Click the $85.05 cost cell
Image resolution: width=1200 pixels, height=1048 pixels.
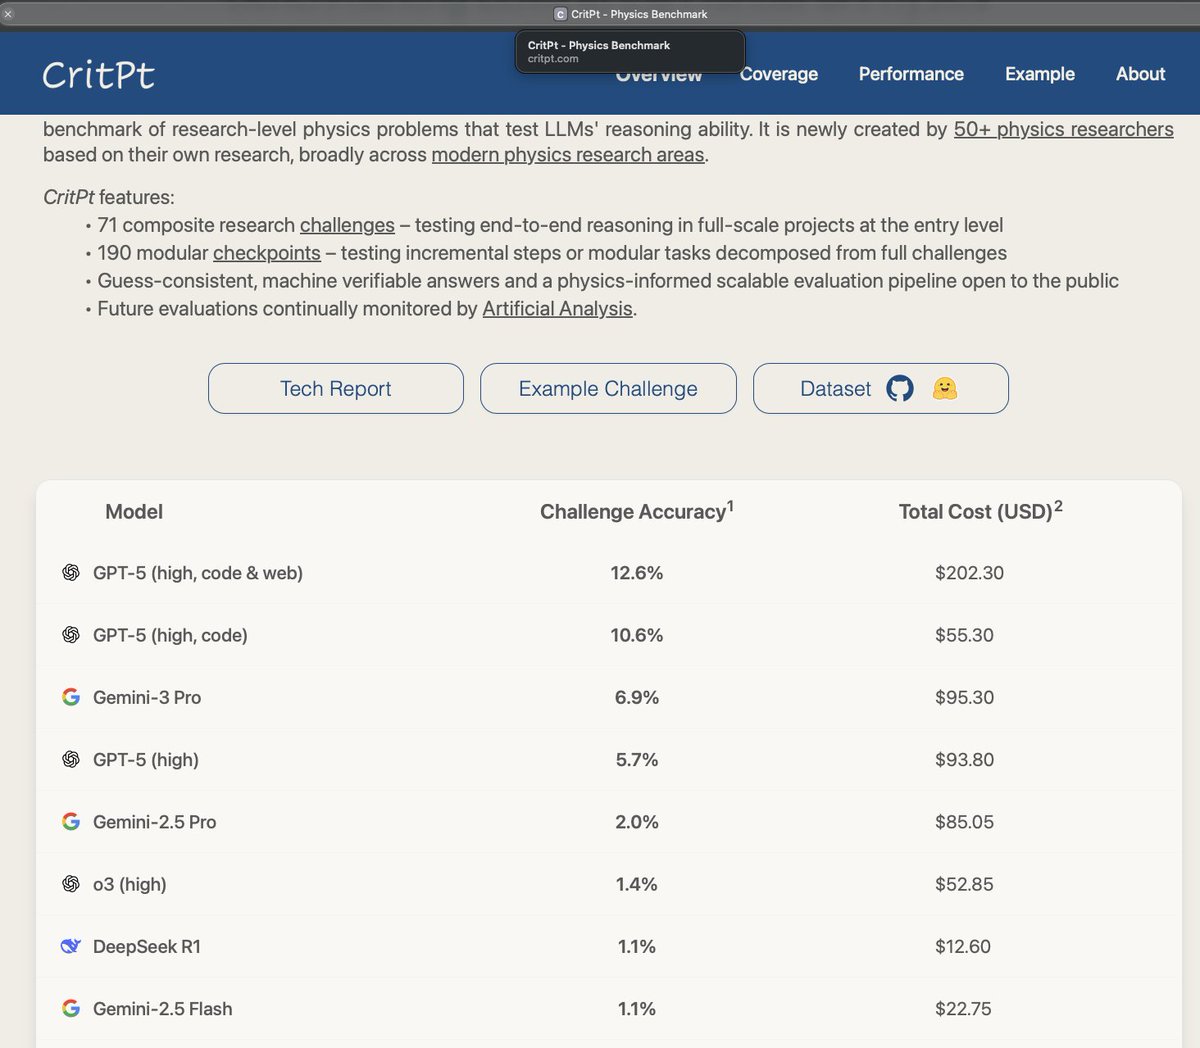[964, 822]
